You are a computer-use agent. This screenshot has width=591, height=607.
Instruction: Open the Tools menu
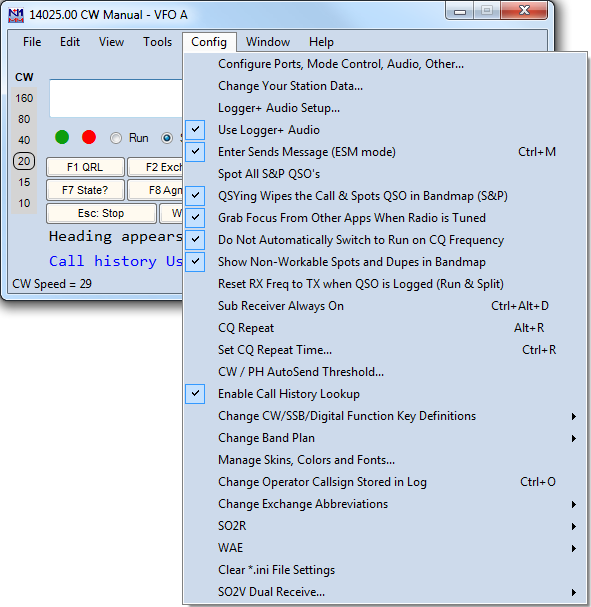point(158,42)
